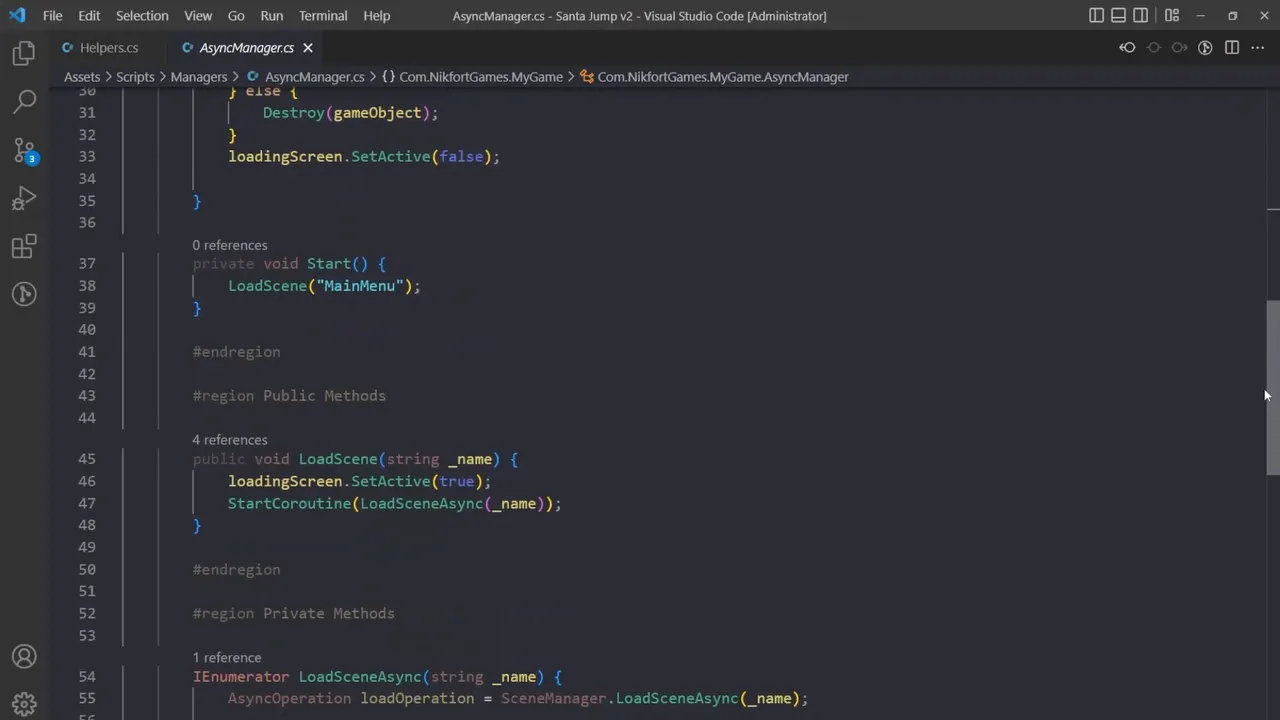Viewport: 1280px width, 720px height.
Task: Open the Terminal menu
Action: (323, 16)
